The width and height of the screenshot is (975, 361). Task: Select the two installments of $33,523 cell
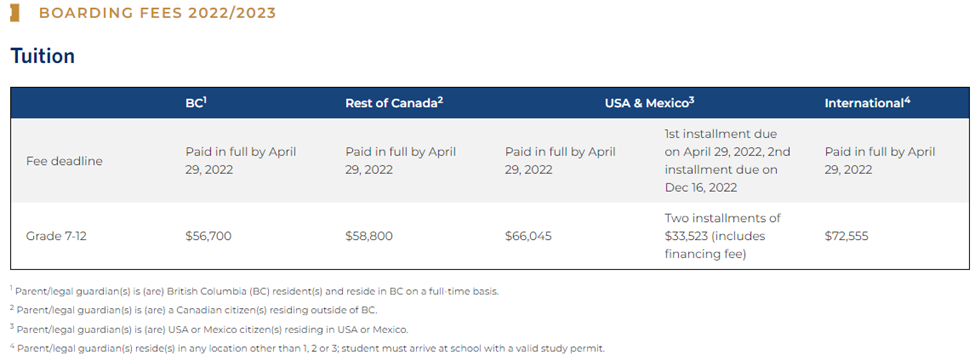723,236
